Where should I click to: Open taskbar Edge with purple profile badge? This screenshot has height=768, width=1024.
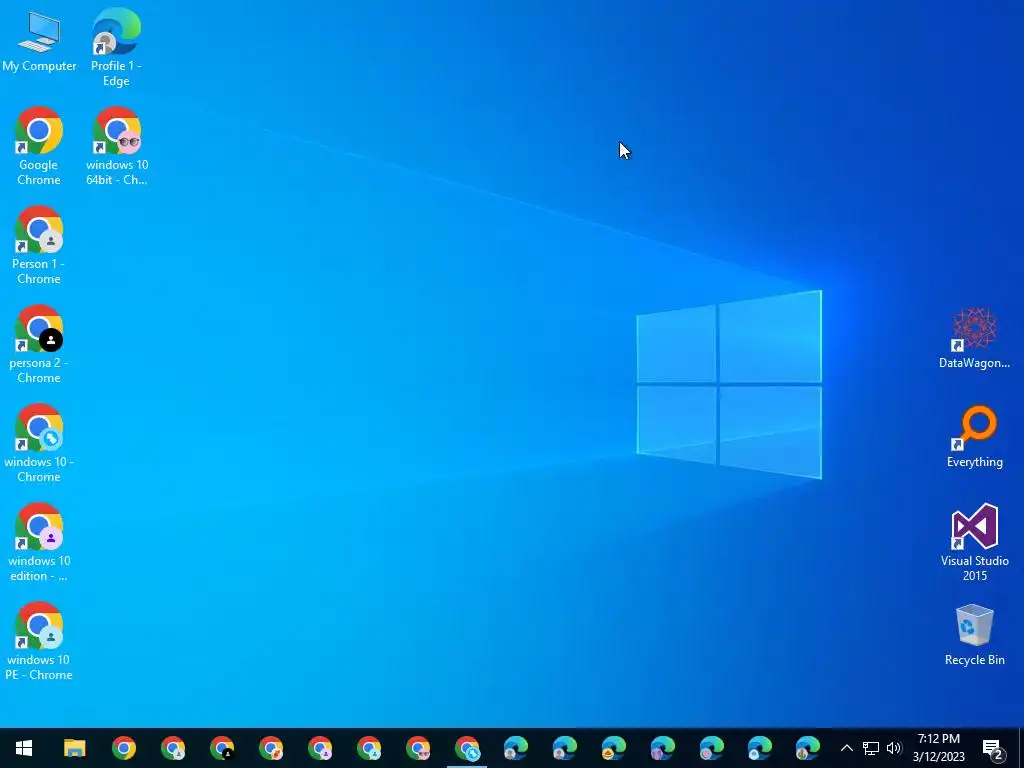(663, 748)
